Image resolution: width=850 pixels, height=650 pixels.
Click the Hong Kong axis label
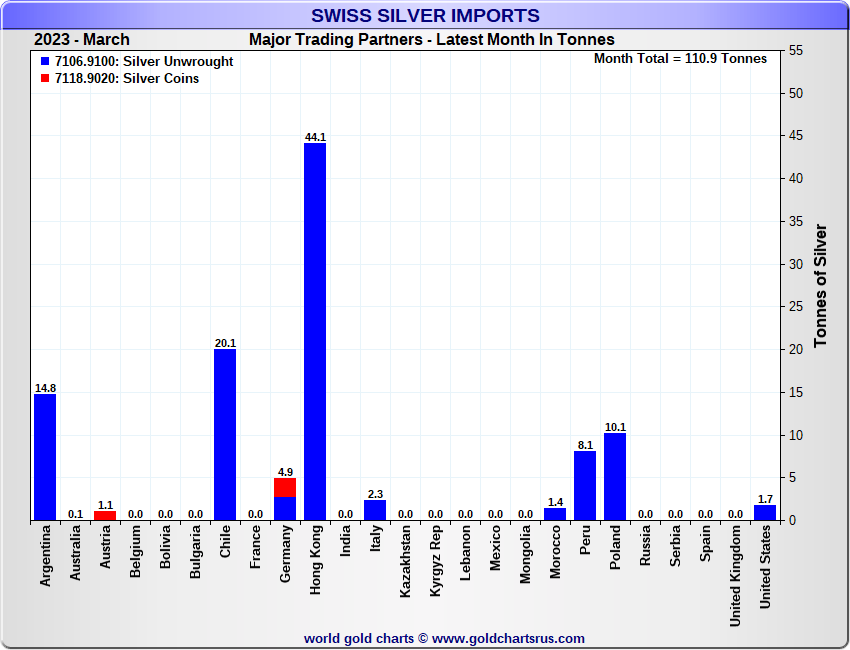coord(315,559)
